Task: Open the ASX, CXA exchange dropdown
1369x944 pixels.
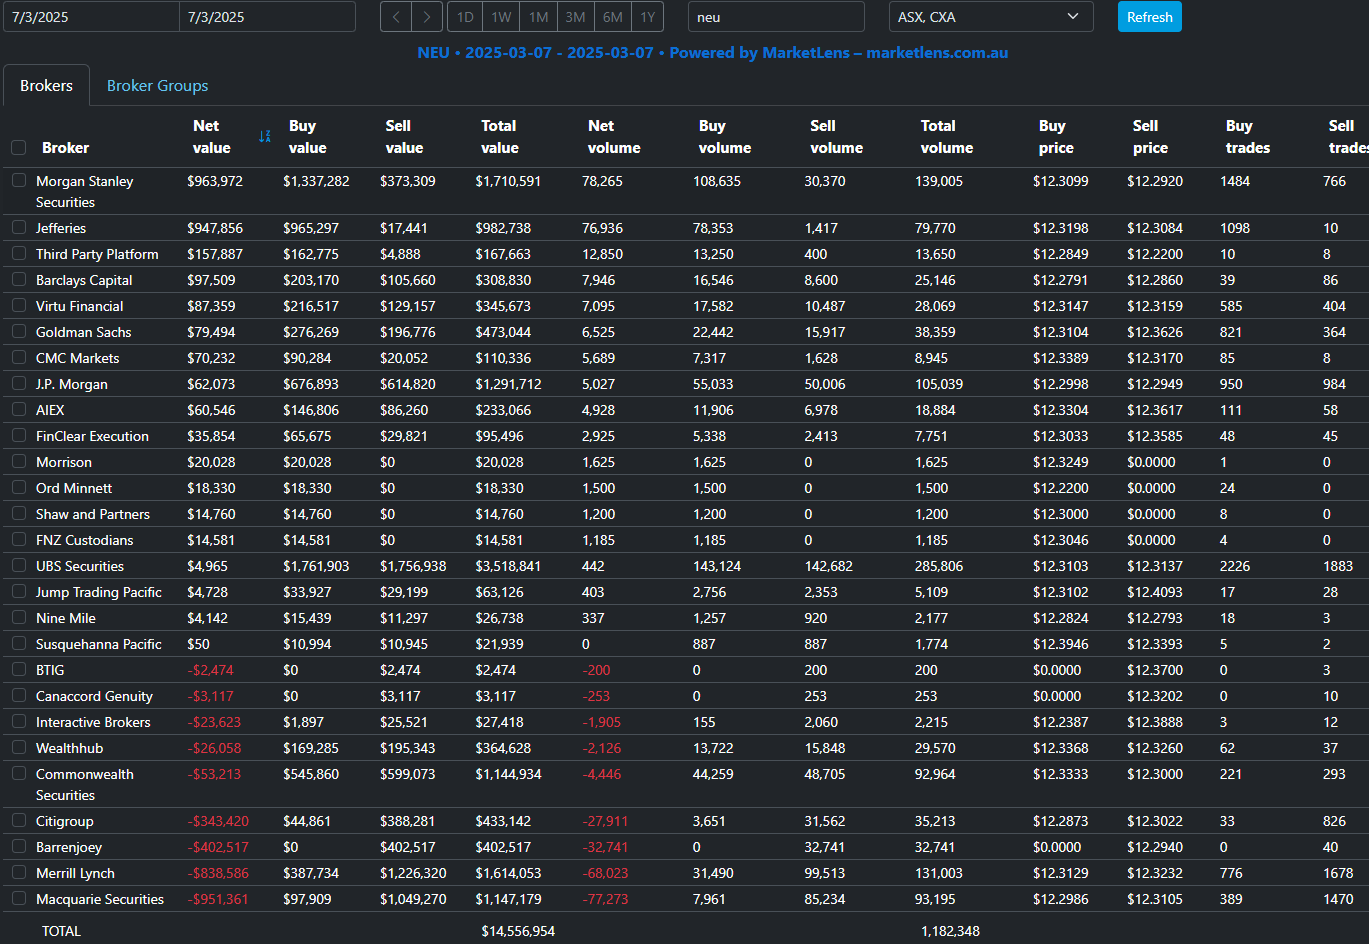Action: click(991, 17)
